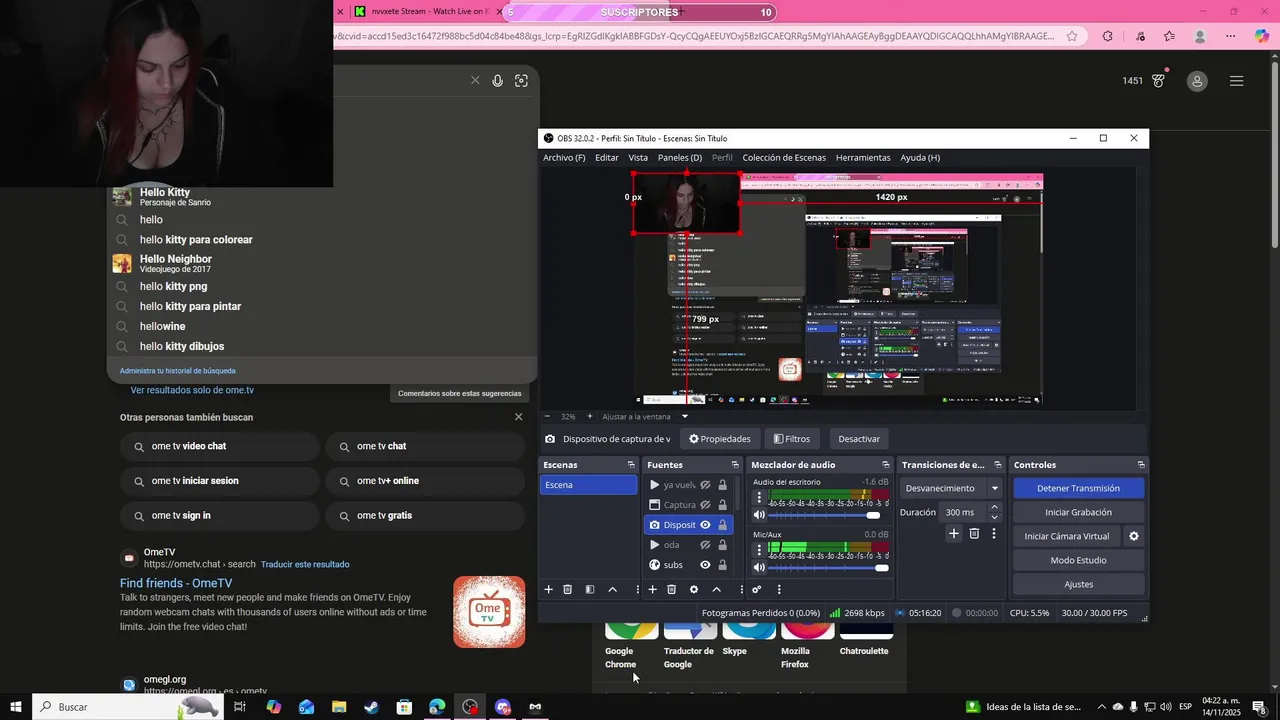Open audio mixer three-dot menu at bottom
The width and height of the screenshot is (1280, 720).
pyautogui.click(x=779, y=589)
